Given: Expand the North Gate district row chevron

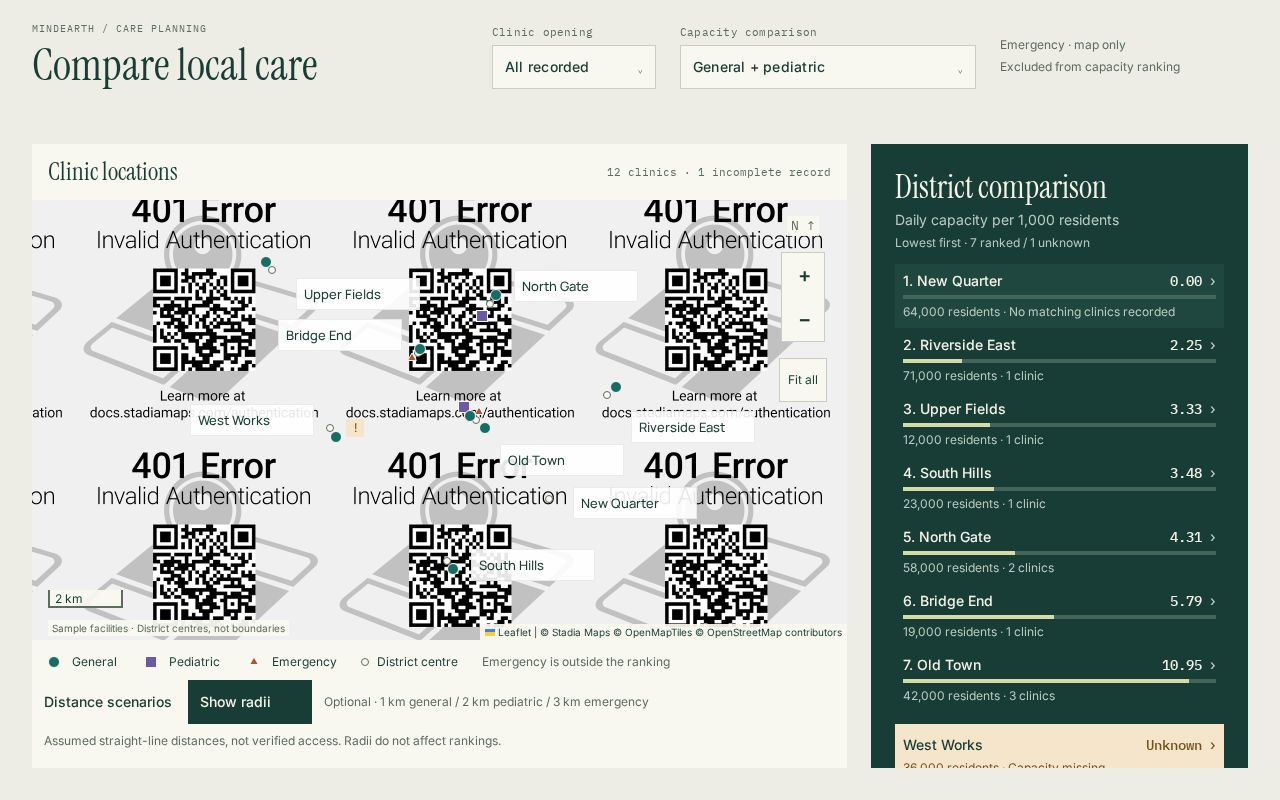Looking at the screenshot, I should [x=1213, y=538].
